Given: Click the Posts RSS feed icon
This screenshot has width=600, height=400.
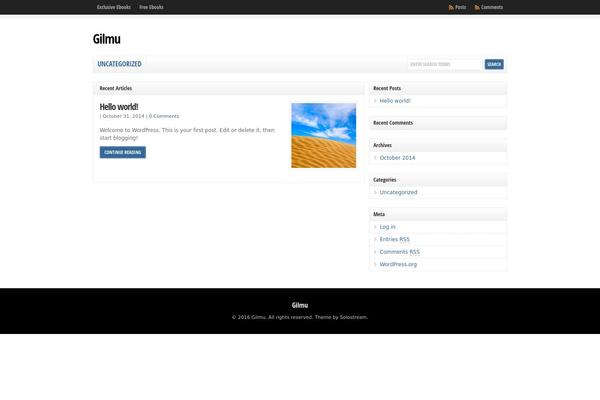Looking at the screenshot, I should click(451, 7).
